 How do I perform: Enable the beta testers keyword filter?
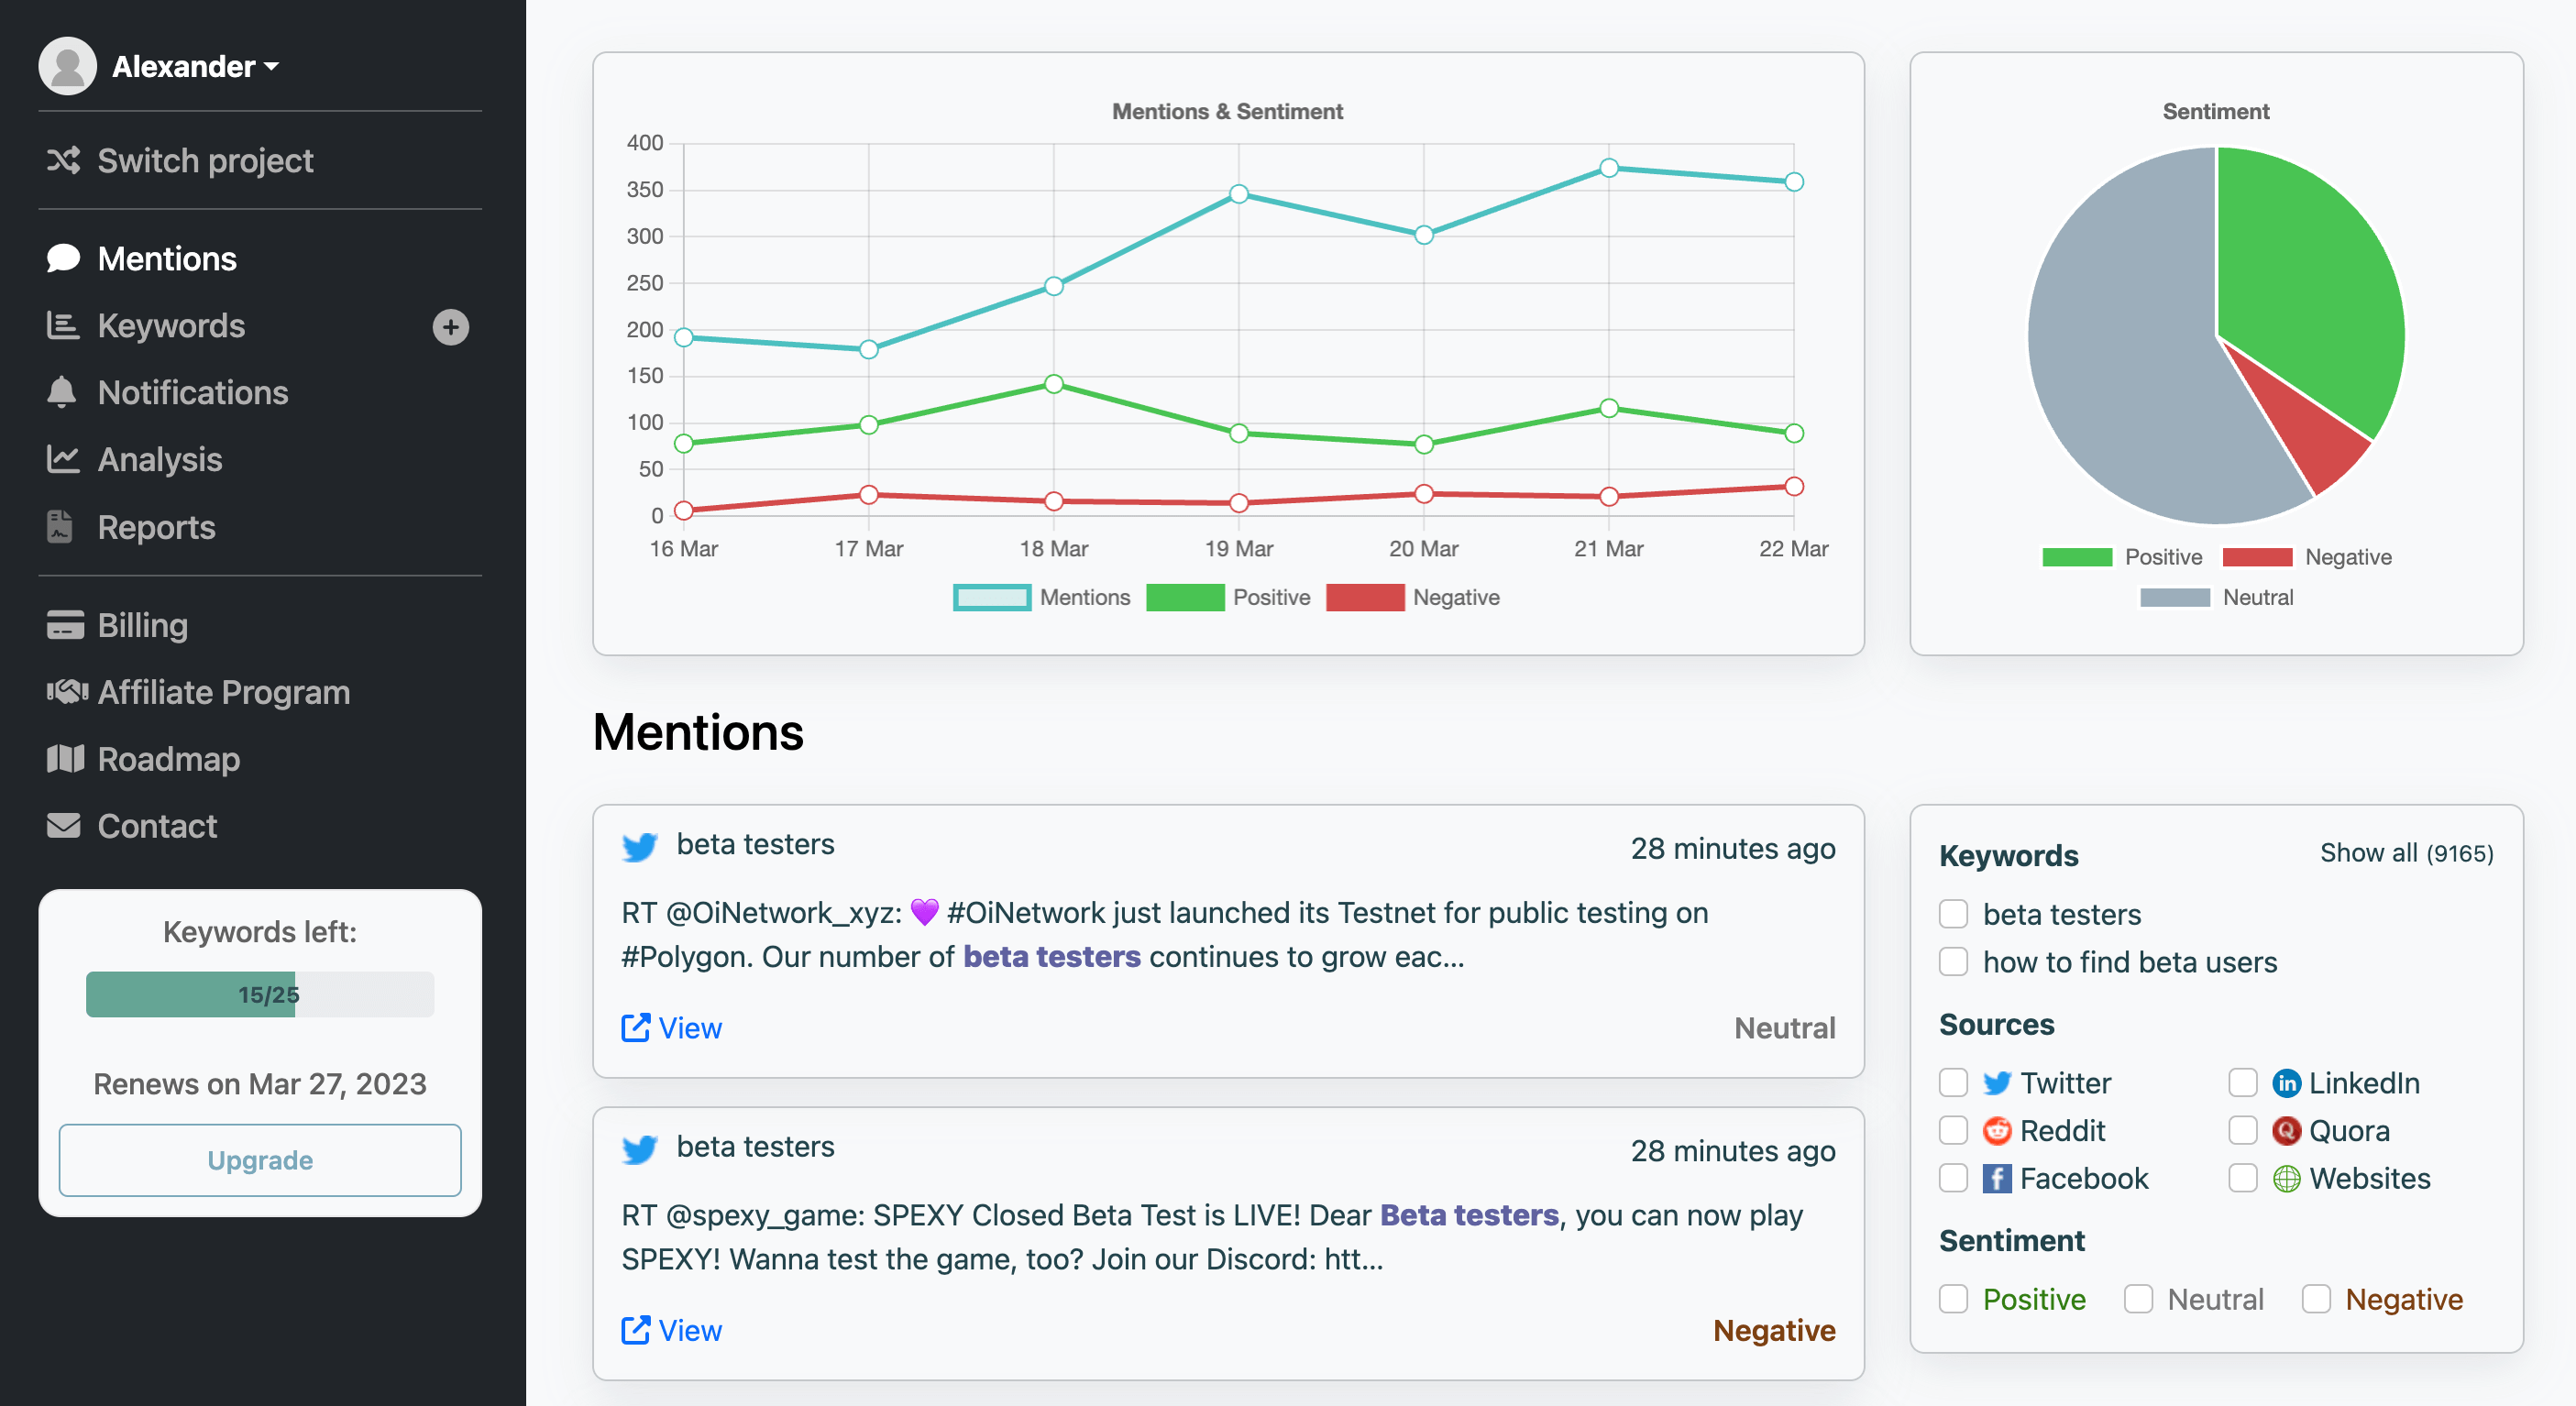pos(1952,913)
